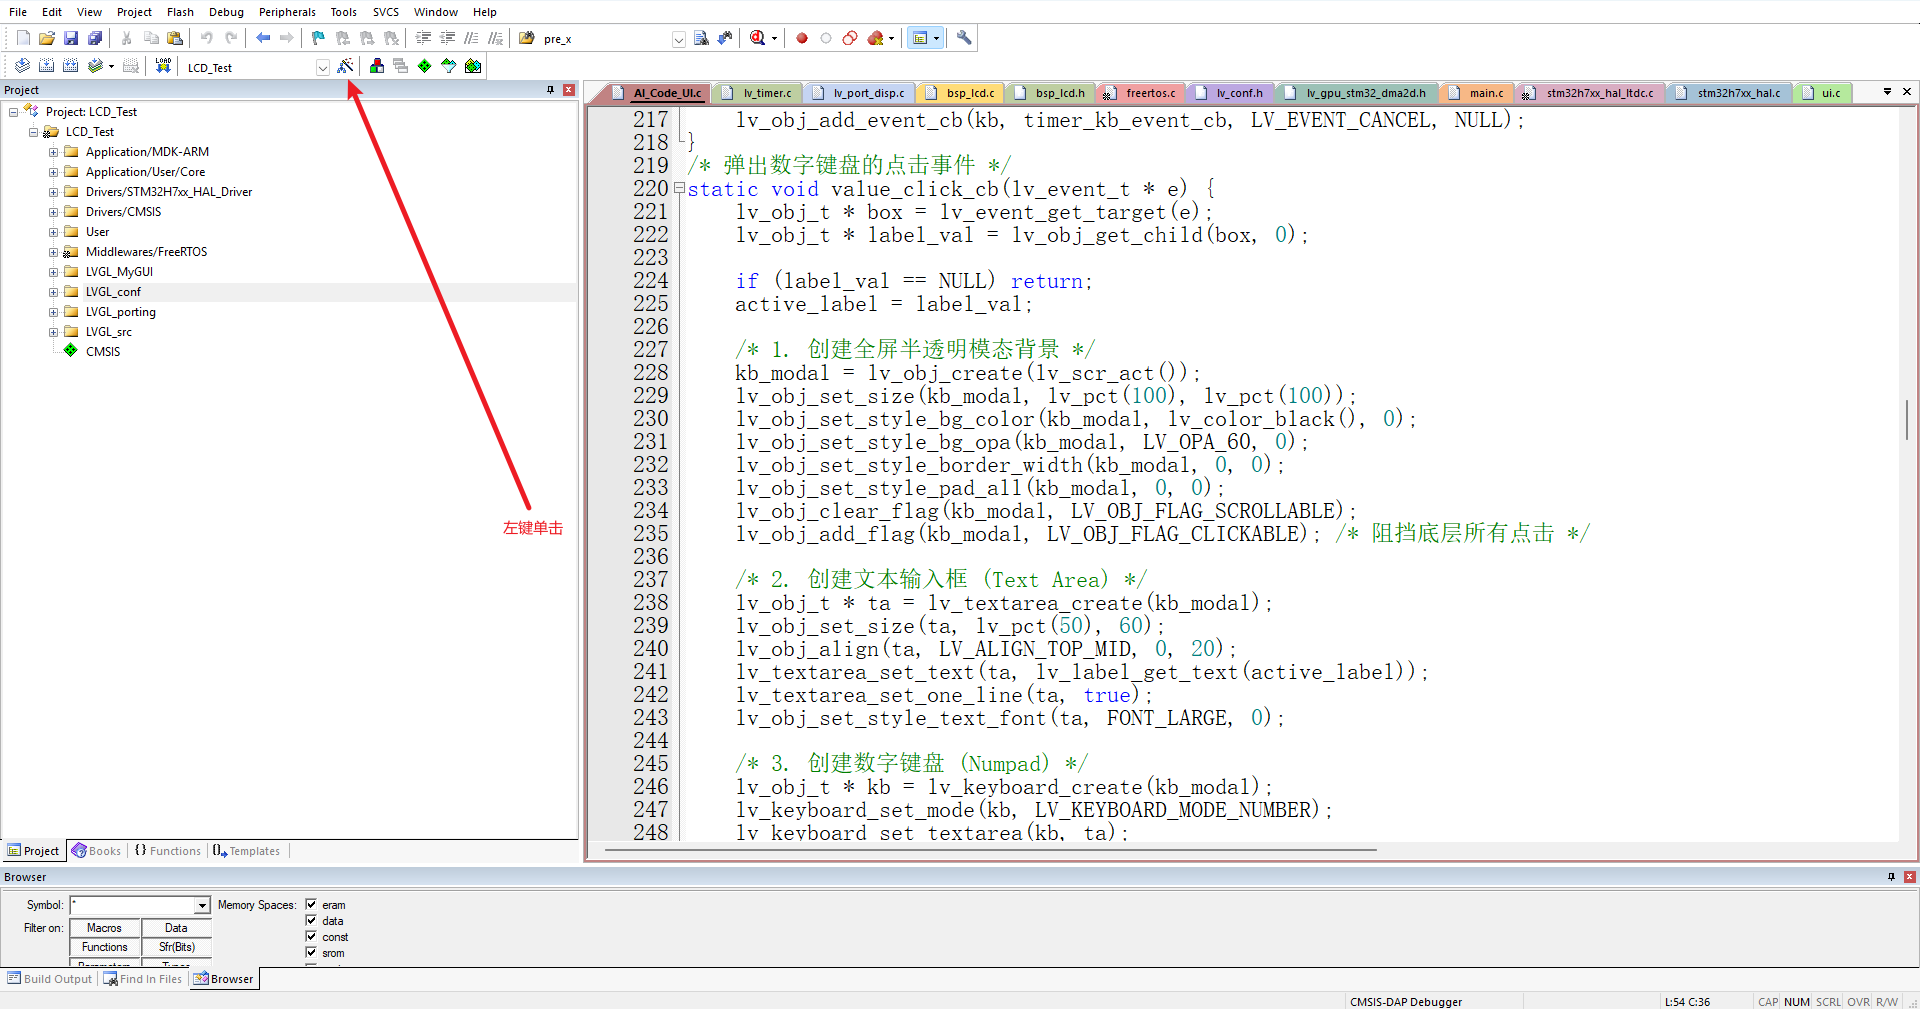Open the LCD_Test target dropdown
The height and width of the screenshot is (1009, 1920).
pos(322,67)
